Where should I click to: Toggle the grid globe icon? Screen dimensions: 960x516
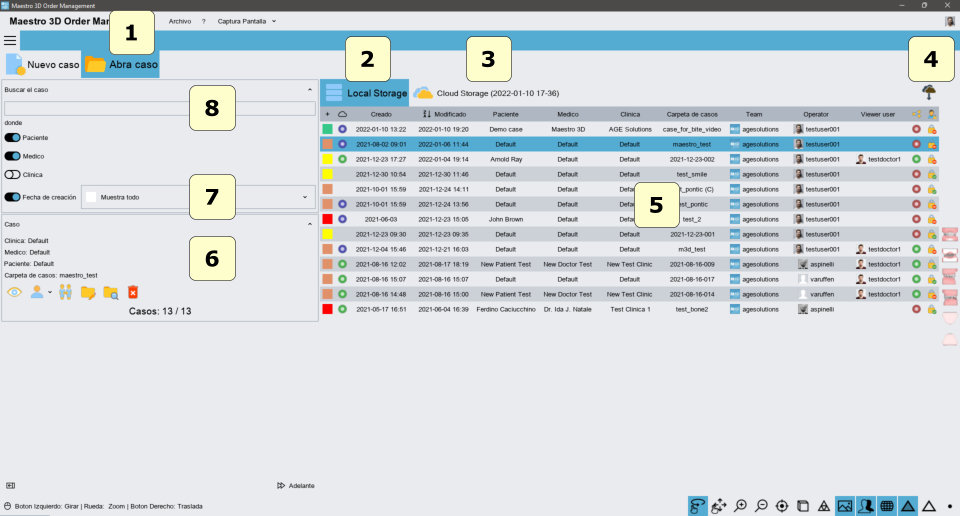pyautogui.click(x=887, y=506)
